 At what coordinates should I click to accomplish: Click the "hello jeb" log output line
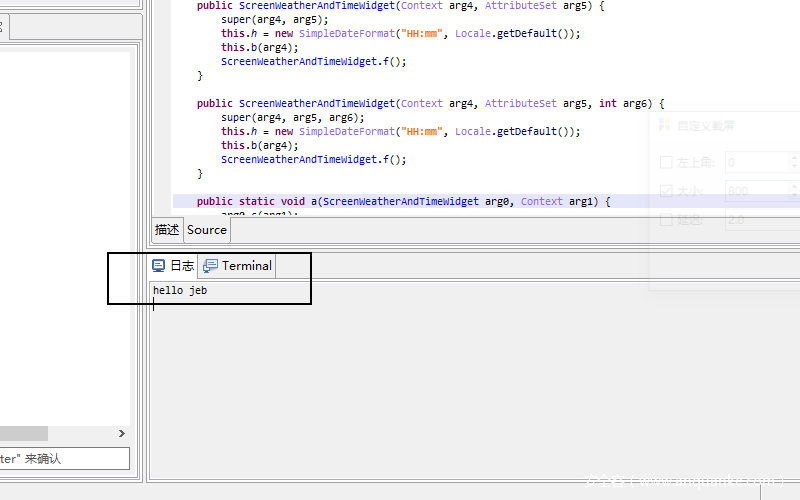click(180, 291)
